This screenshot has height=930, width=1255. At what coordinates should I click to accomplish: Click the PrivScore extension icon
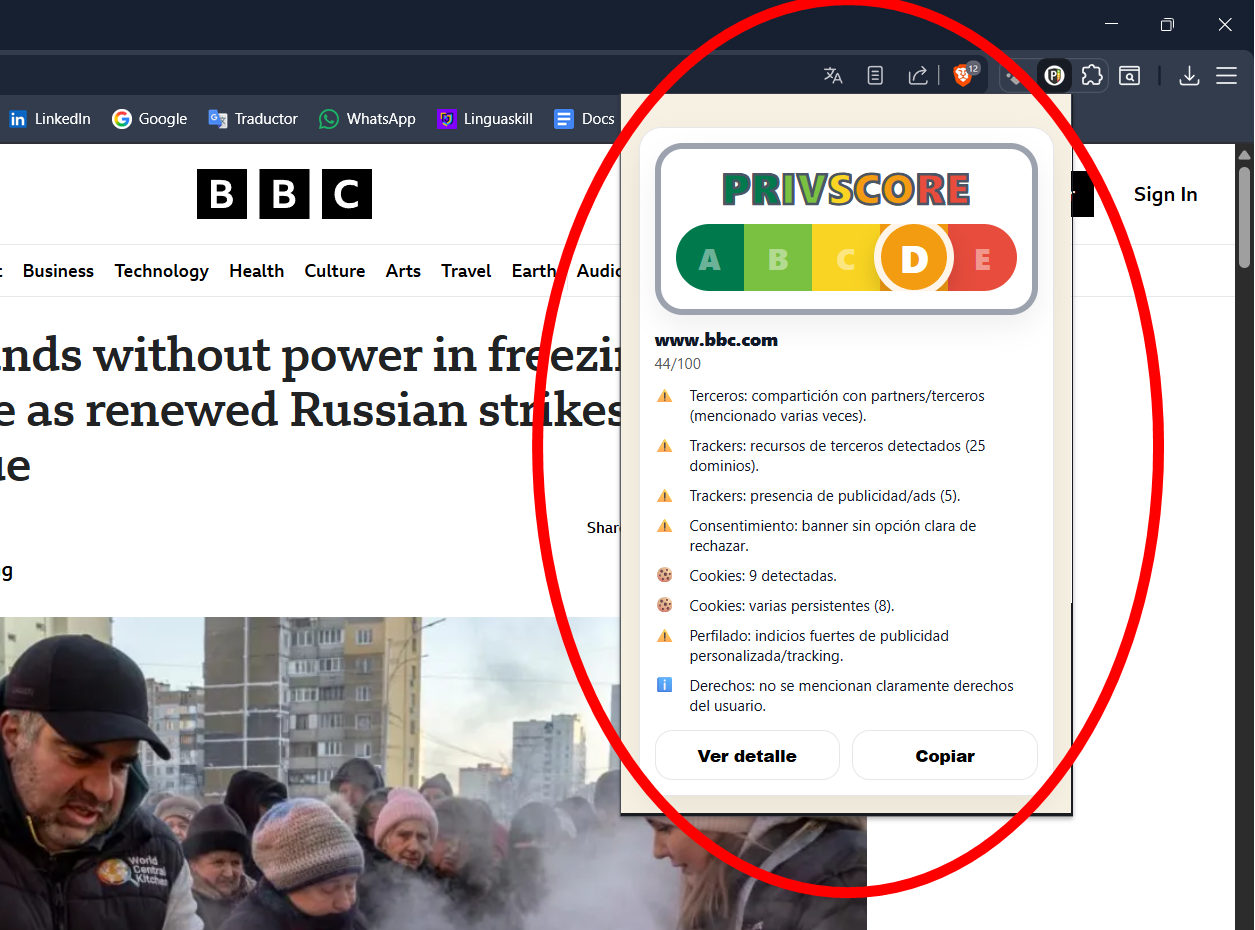[x=1054, y=75]
